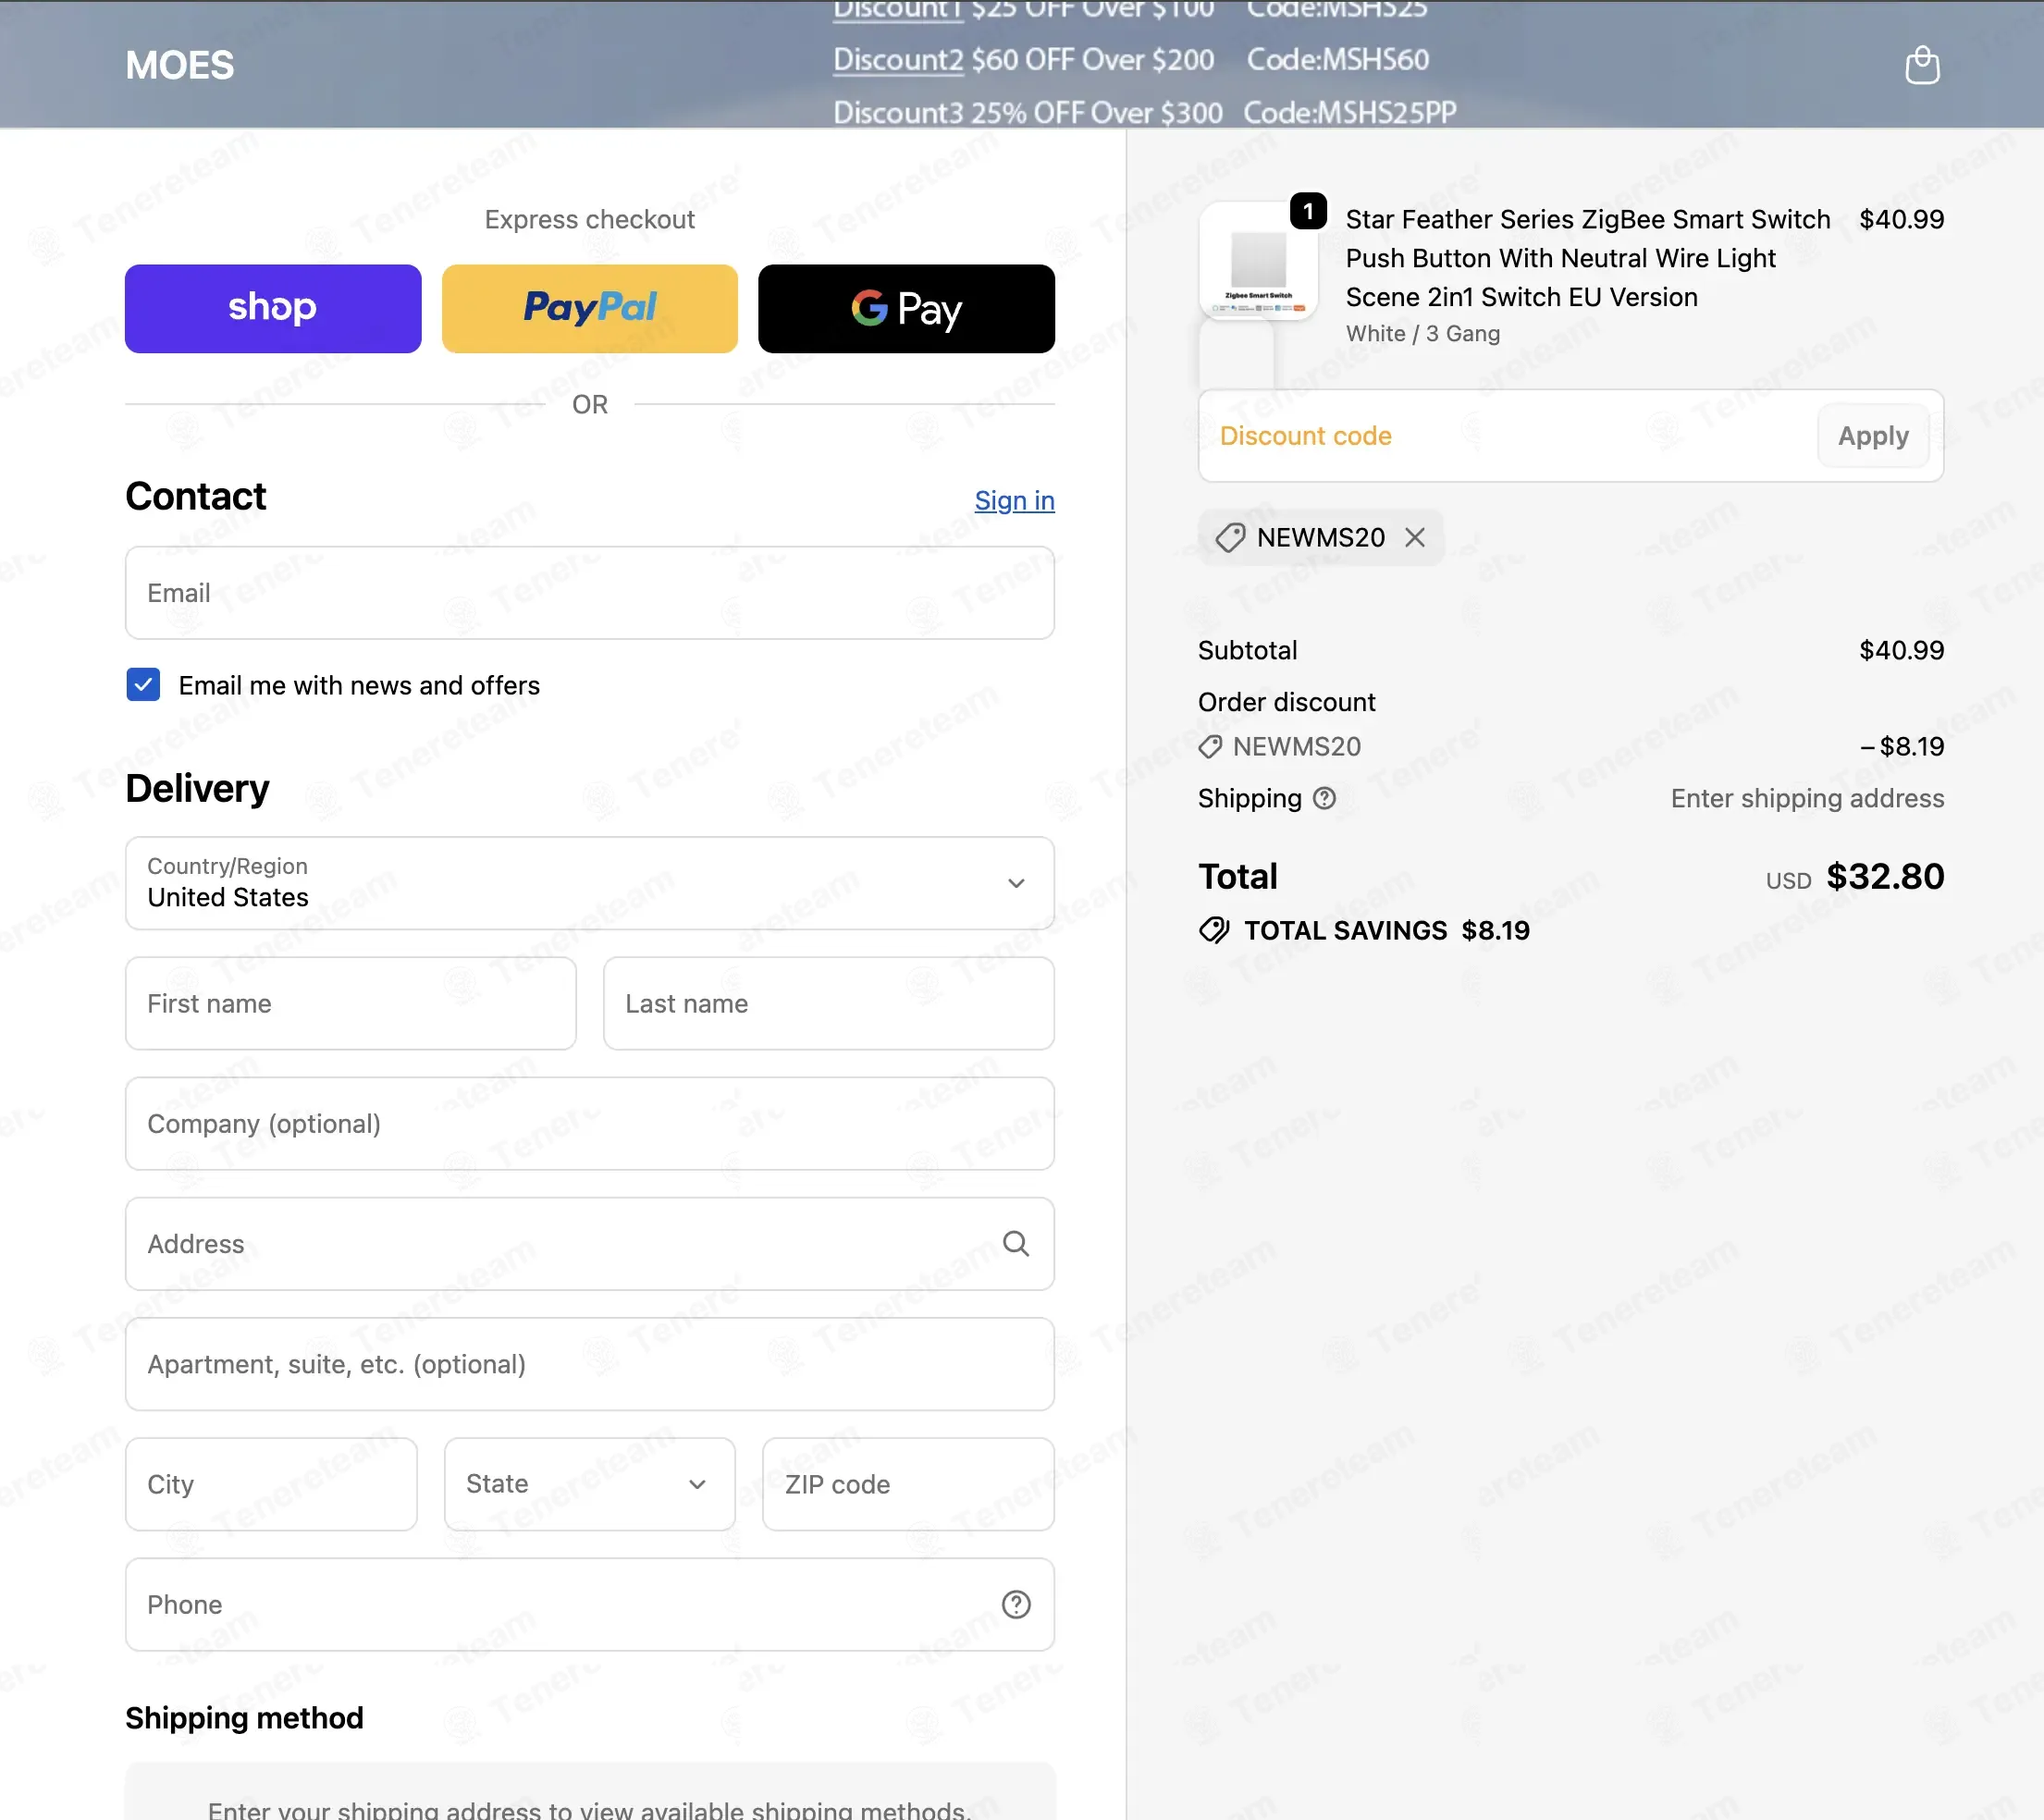The image size is (2044, 1820).
Task: Click the Code:MSHS25PP banner text
Action: [x=1350, y=112]
